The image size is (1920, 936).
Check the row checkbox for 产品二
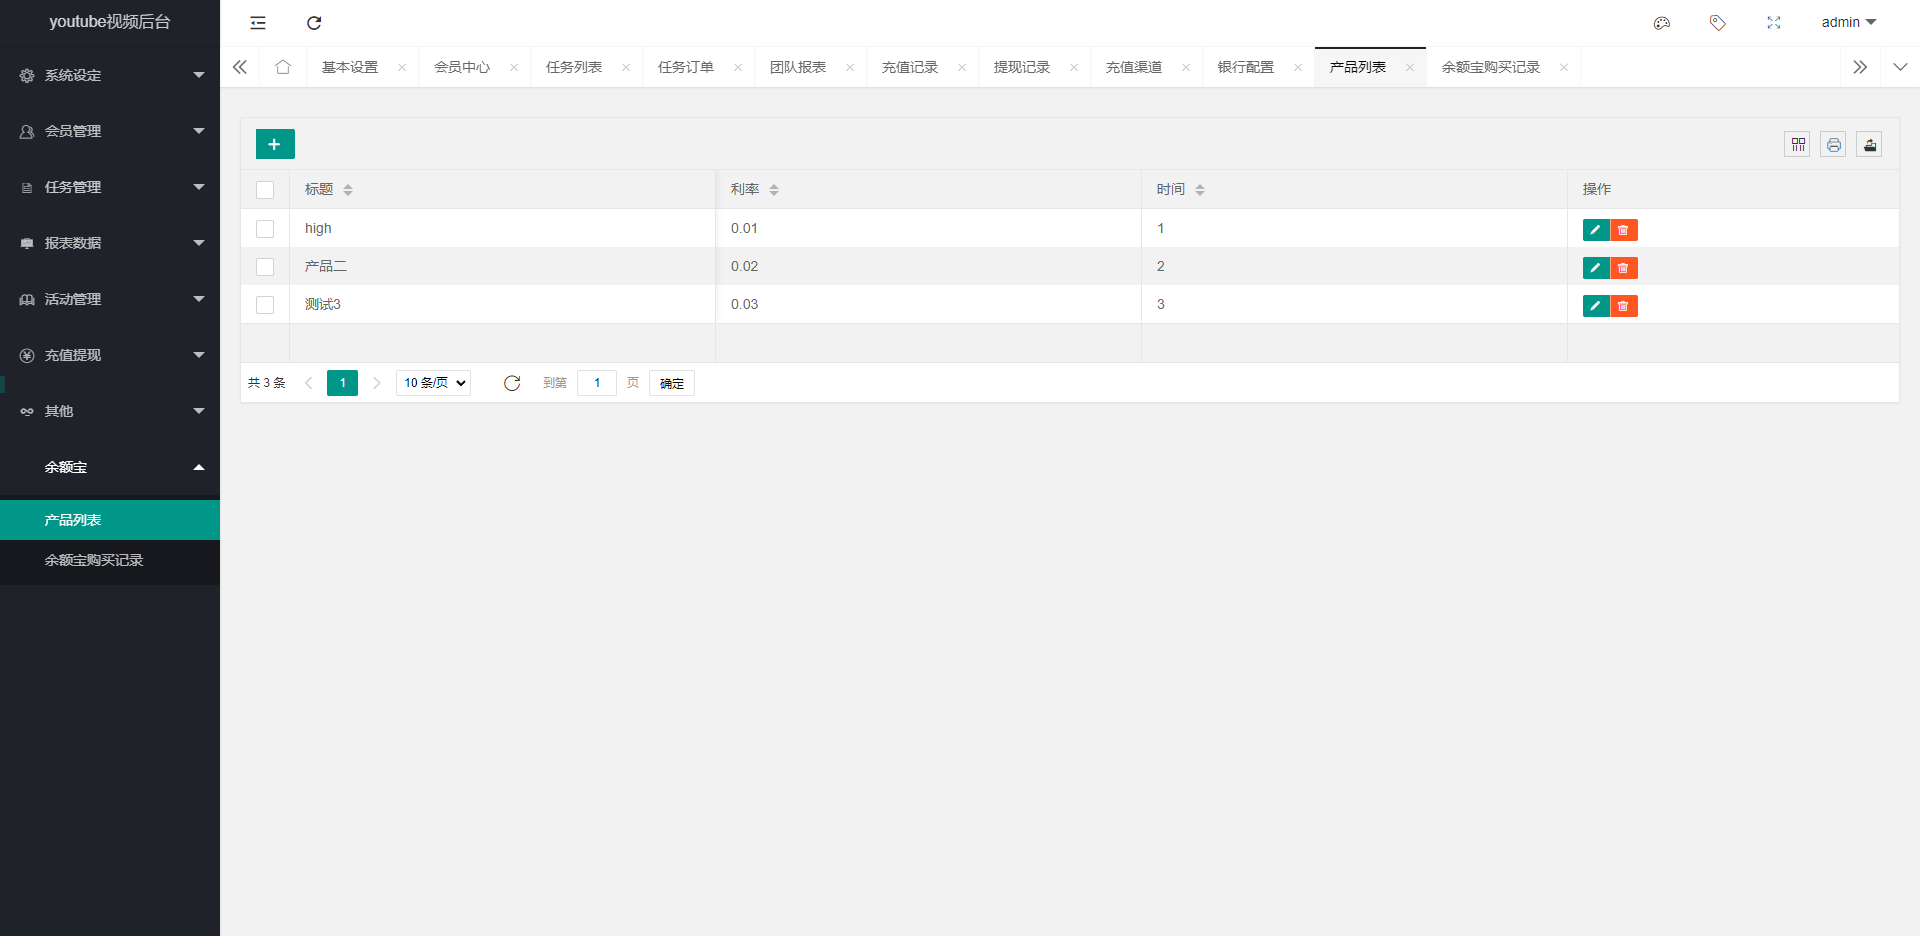(265, 267)
